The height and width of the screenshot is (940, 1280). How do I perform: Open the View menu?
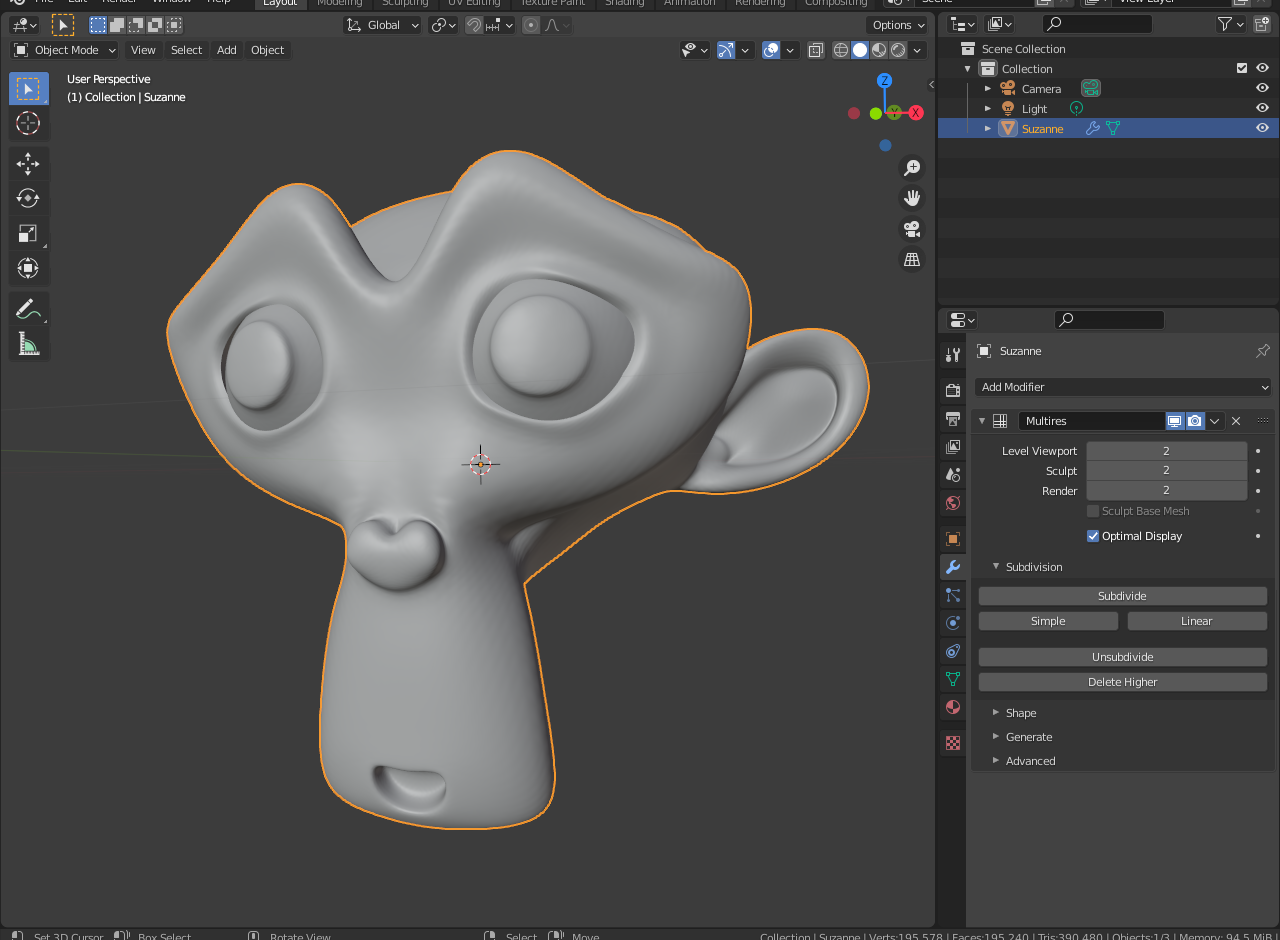[143, 50]
